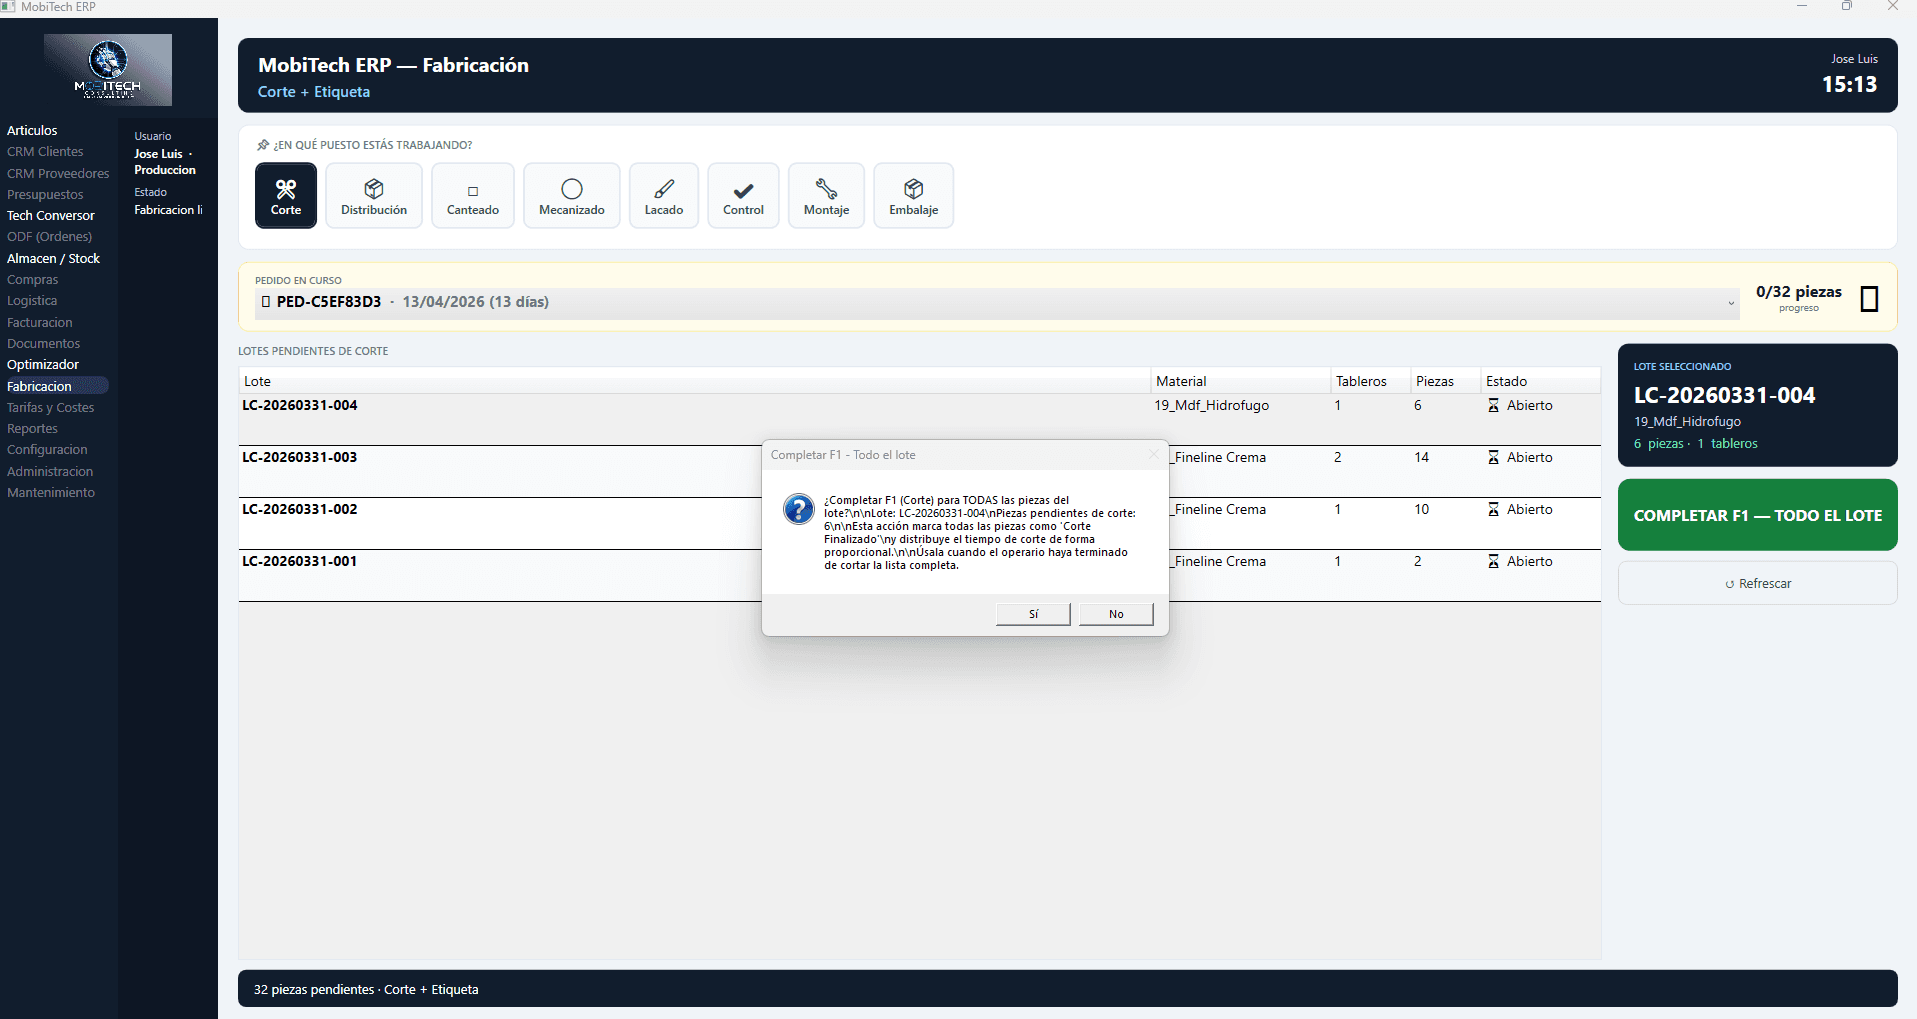
Task: Open the Control workstation
Action: click(743, 196)
